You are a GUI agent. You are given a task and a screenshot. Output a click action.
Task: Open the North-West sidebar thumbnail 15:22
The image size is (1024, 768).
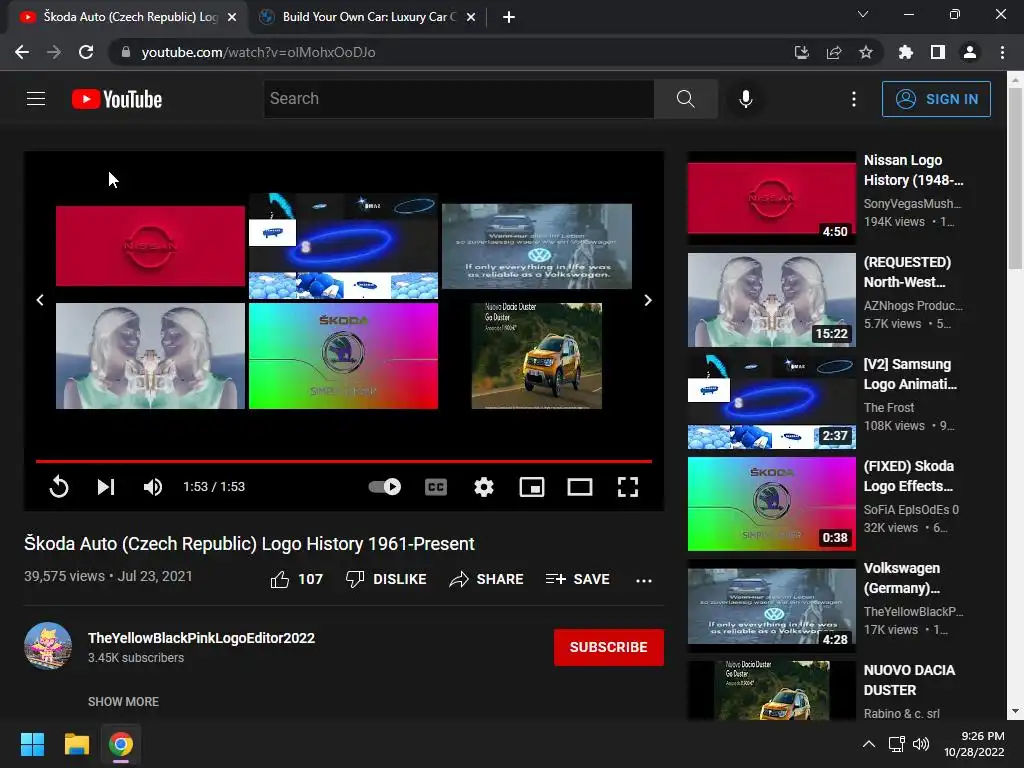coord(771,300)
